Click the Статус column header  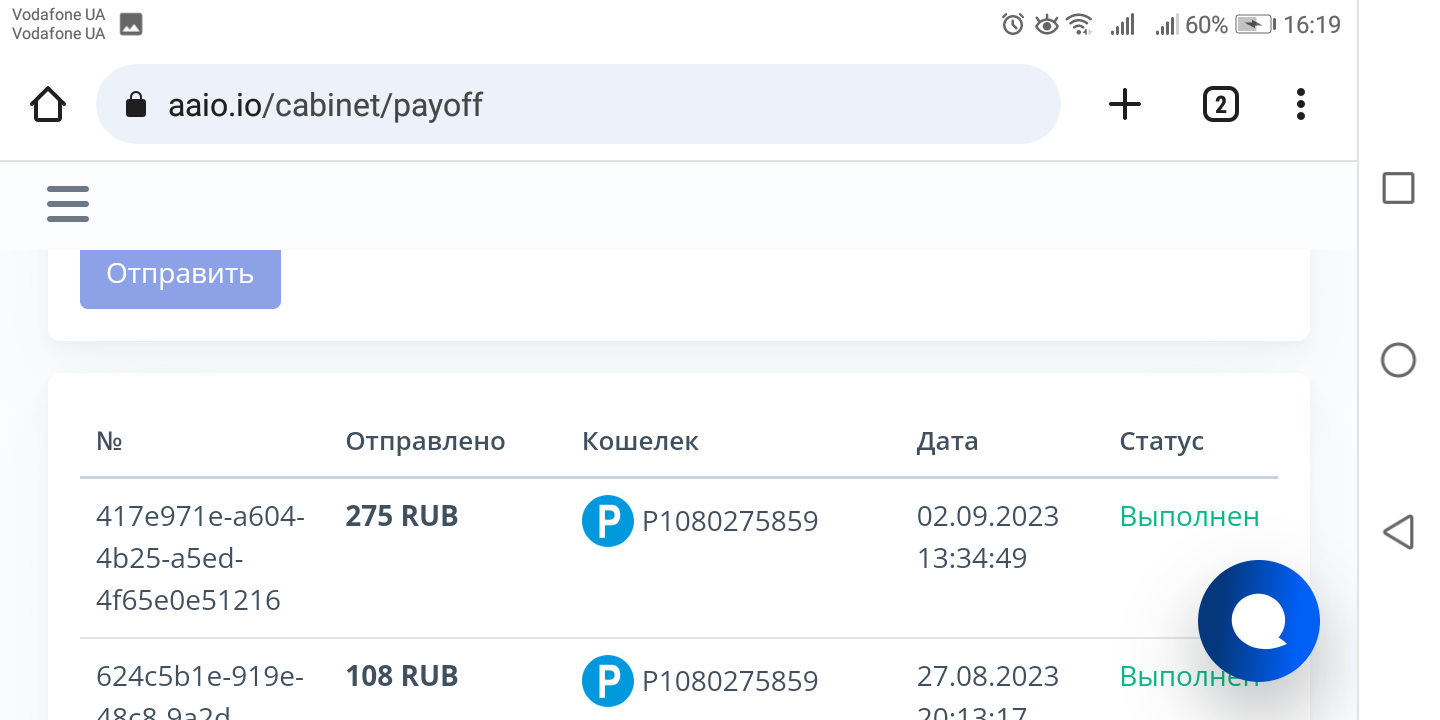pyautogui.click(x=1161, y=441)
